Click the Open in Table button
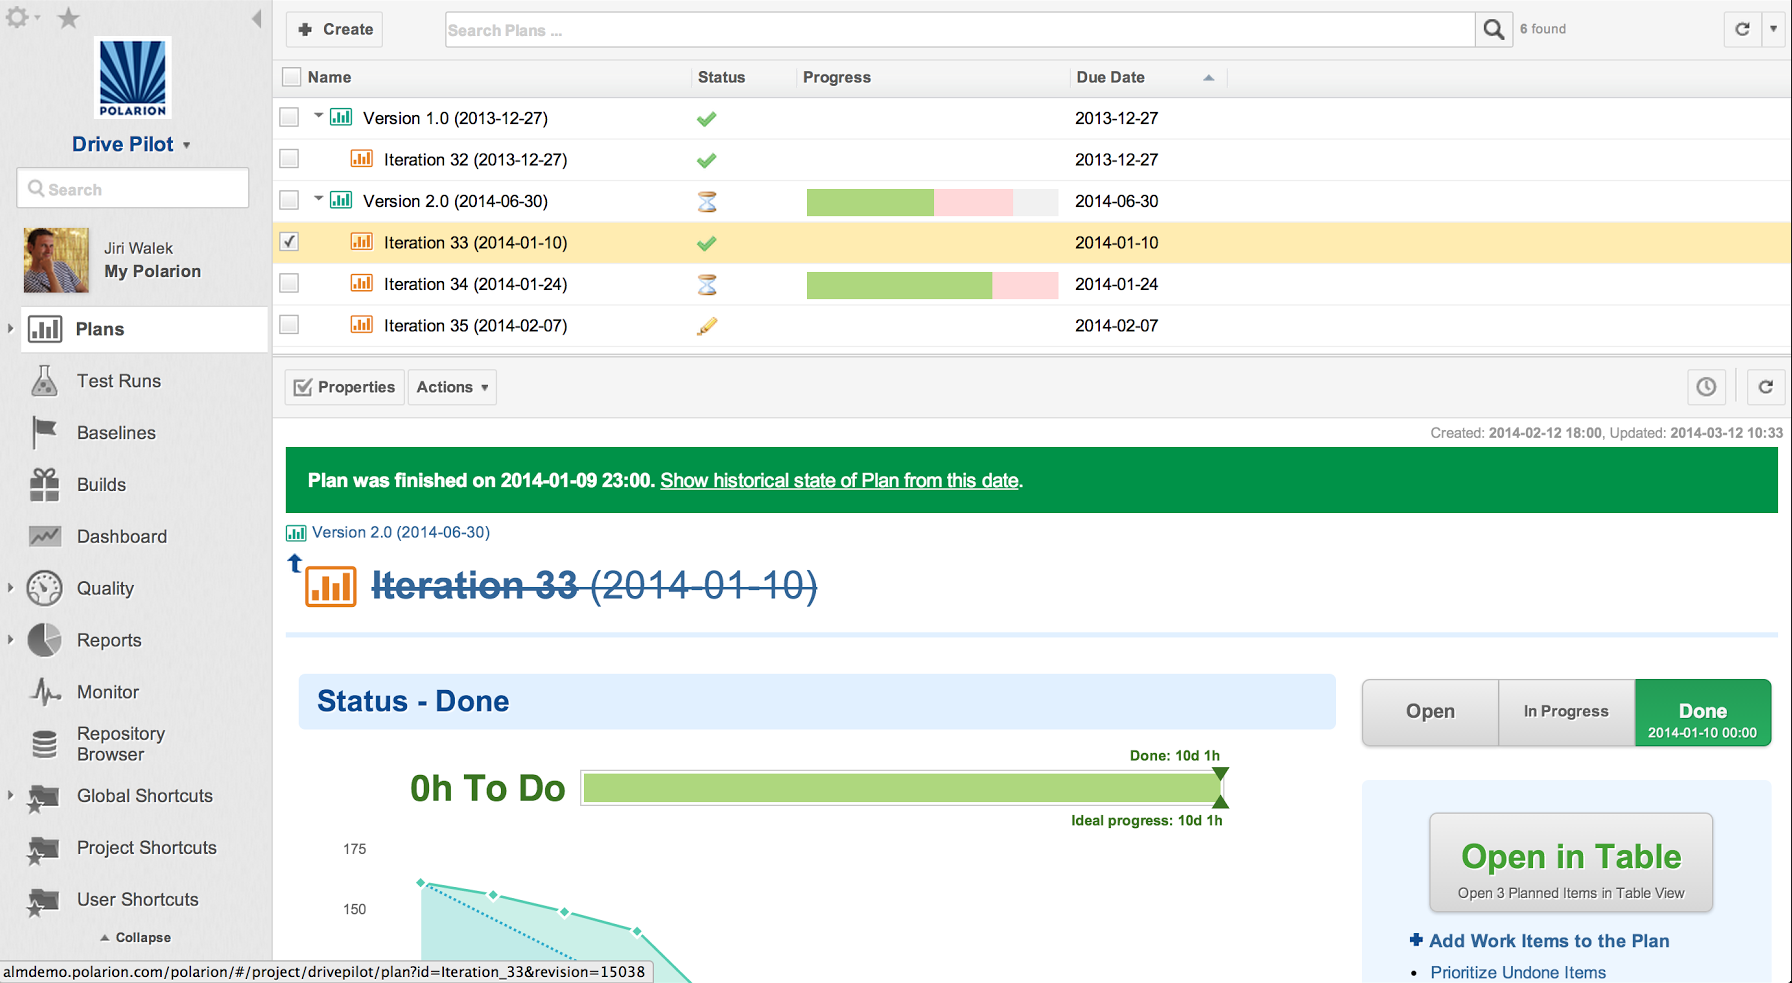Viewport: 1792px width, 983px height. [x=1570, y=863]
